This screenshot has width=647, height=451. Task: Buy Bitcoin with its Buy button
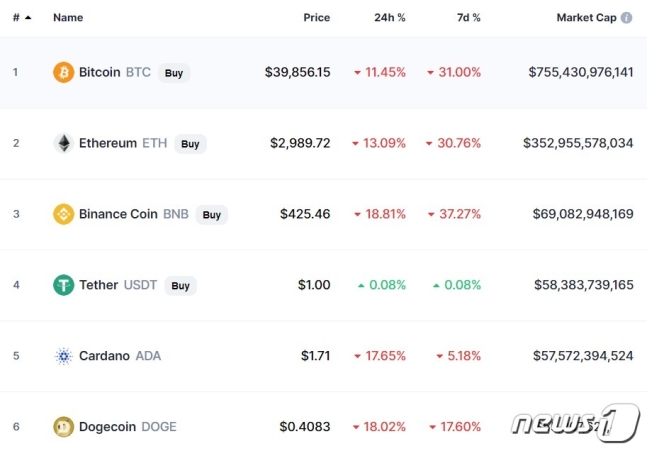174,73
